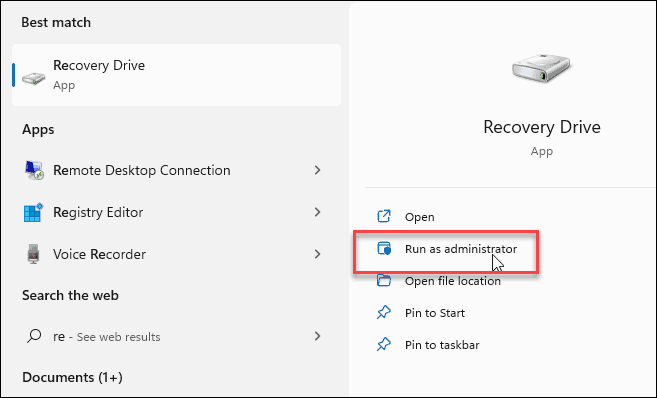Select Open in the actions list

(419, 217)
